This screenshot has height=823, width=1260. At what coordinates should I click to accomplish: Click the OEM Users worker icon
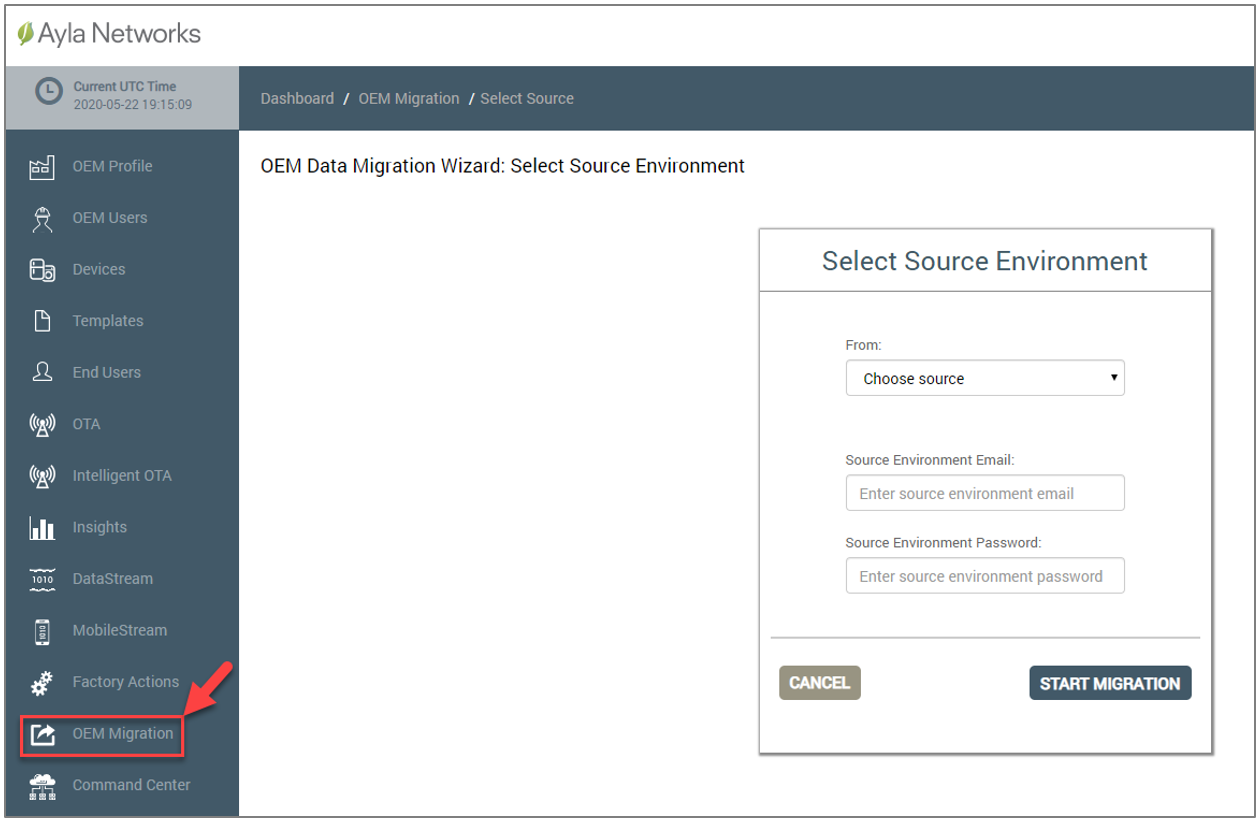tap(42, 218)
